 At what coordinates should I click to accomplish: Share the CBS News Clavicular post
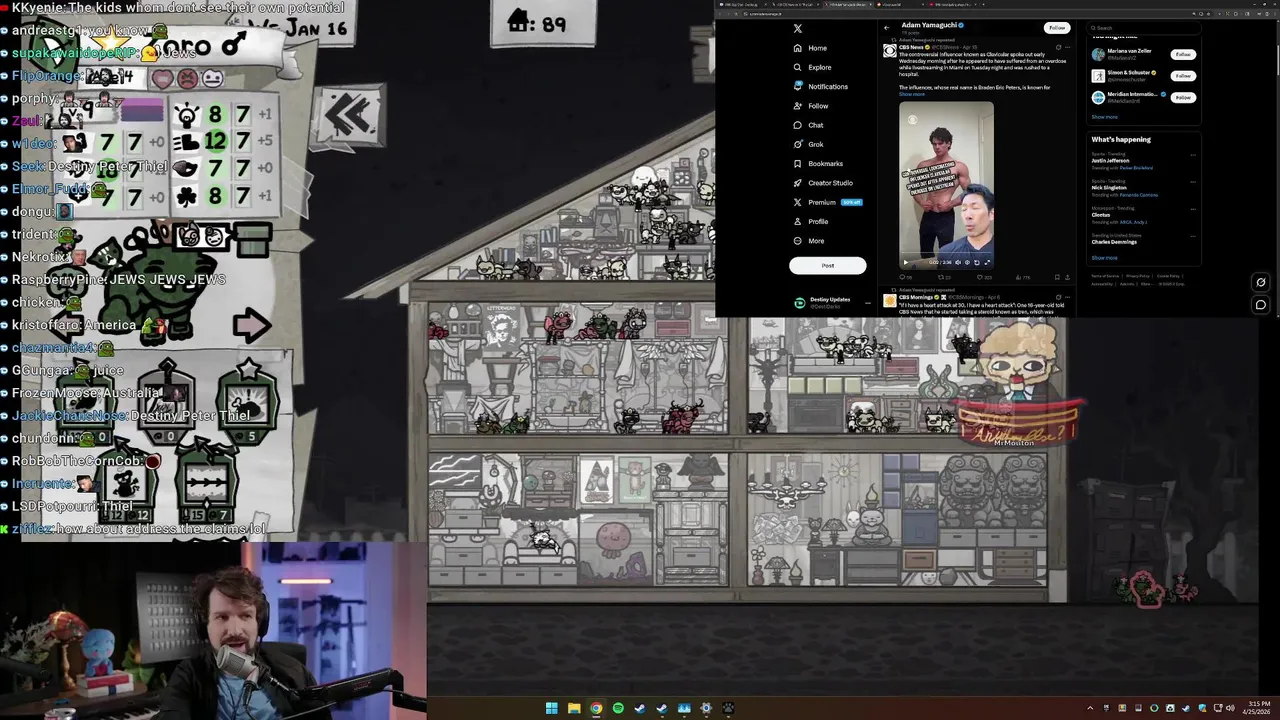[1067, 278]
